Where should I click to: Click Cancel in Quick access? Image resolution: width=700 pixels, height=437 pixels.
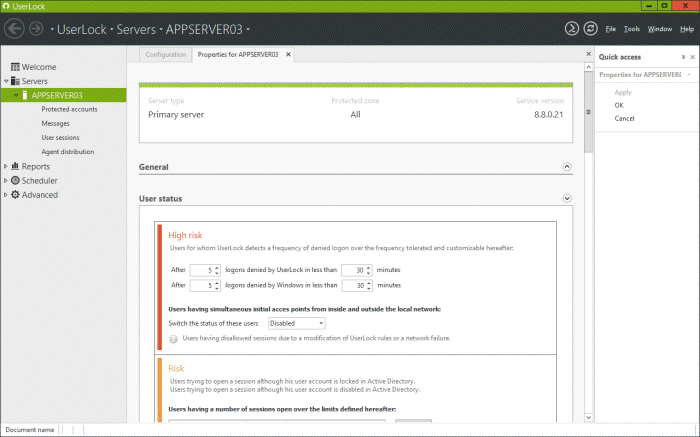(x=624, y=118)
